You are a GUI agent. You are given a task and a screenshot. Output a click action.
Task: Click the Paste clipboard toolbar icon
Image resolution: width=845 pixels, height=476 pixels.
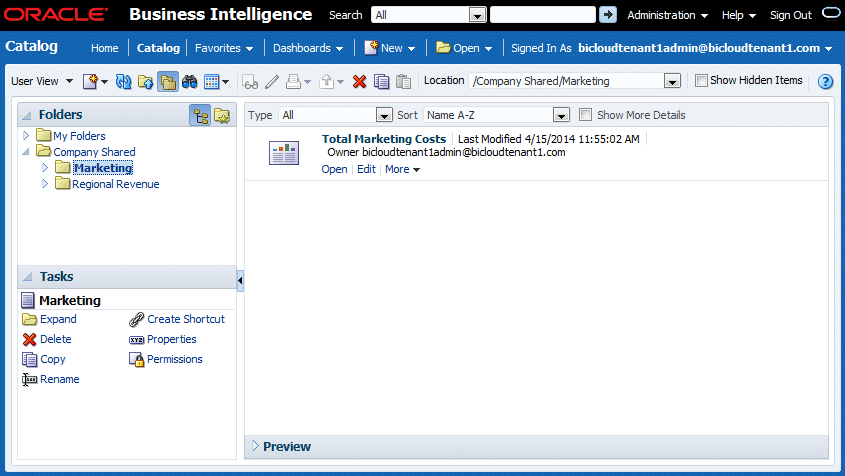pos(403,81)
